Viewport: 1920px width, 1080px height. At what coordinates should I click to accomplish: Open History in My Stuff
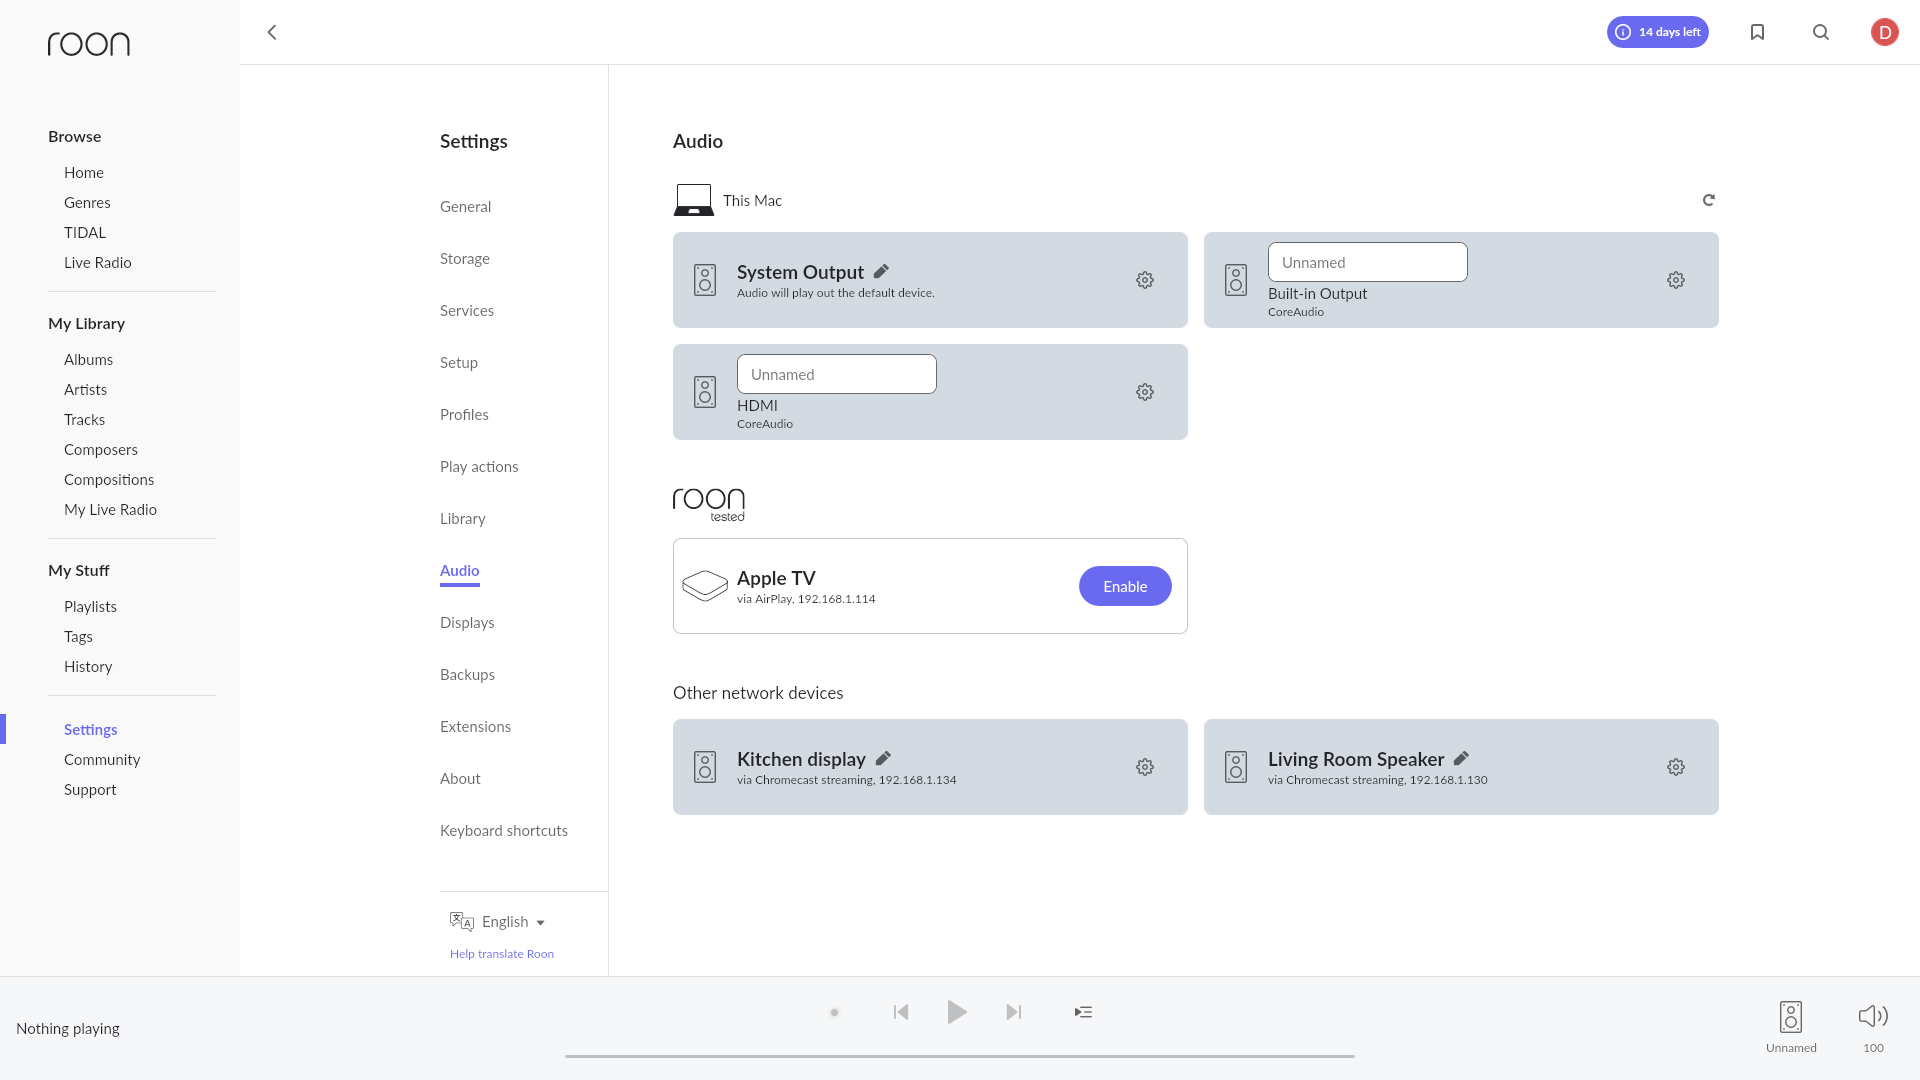tap(88, 667)
